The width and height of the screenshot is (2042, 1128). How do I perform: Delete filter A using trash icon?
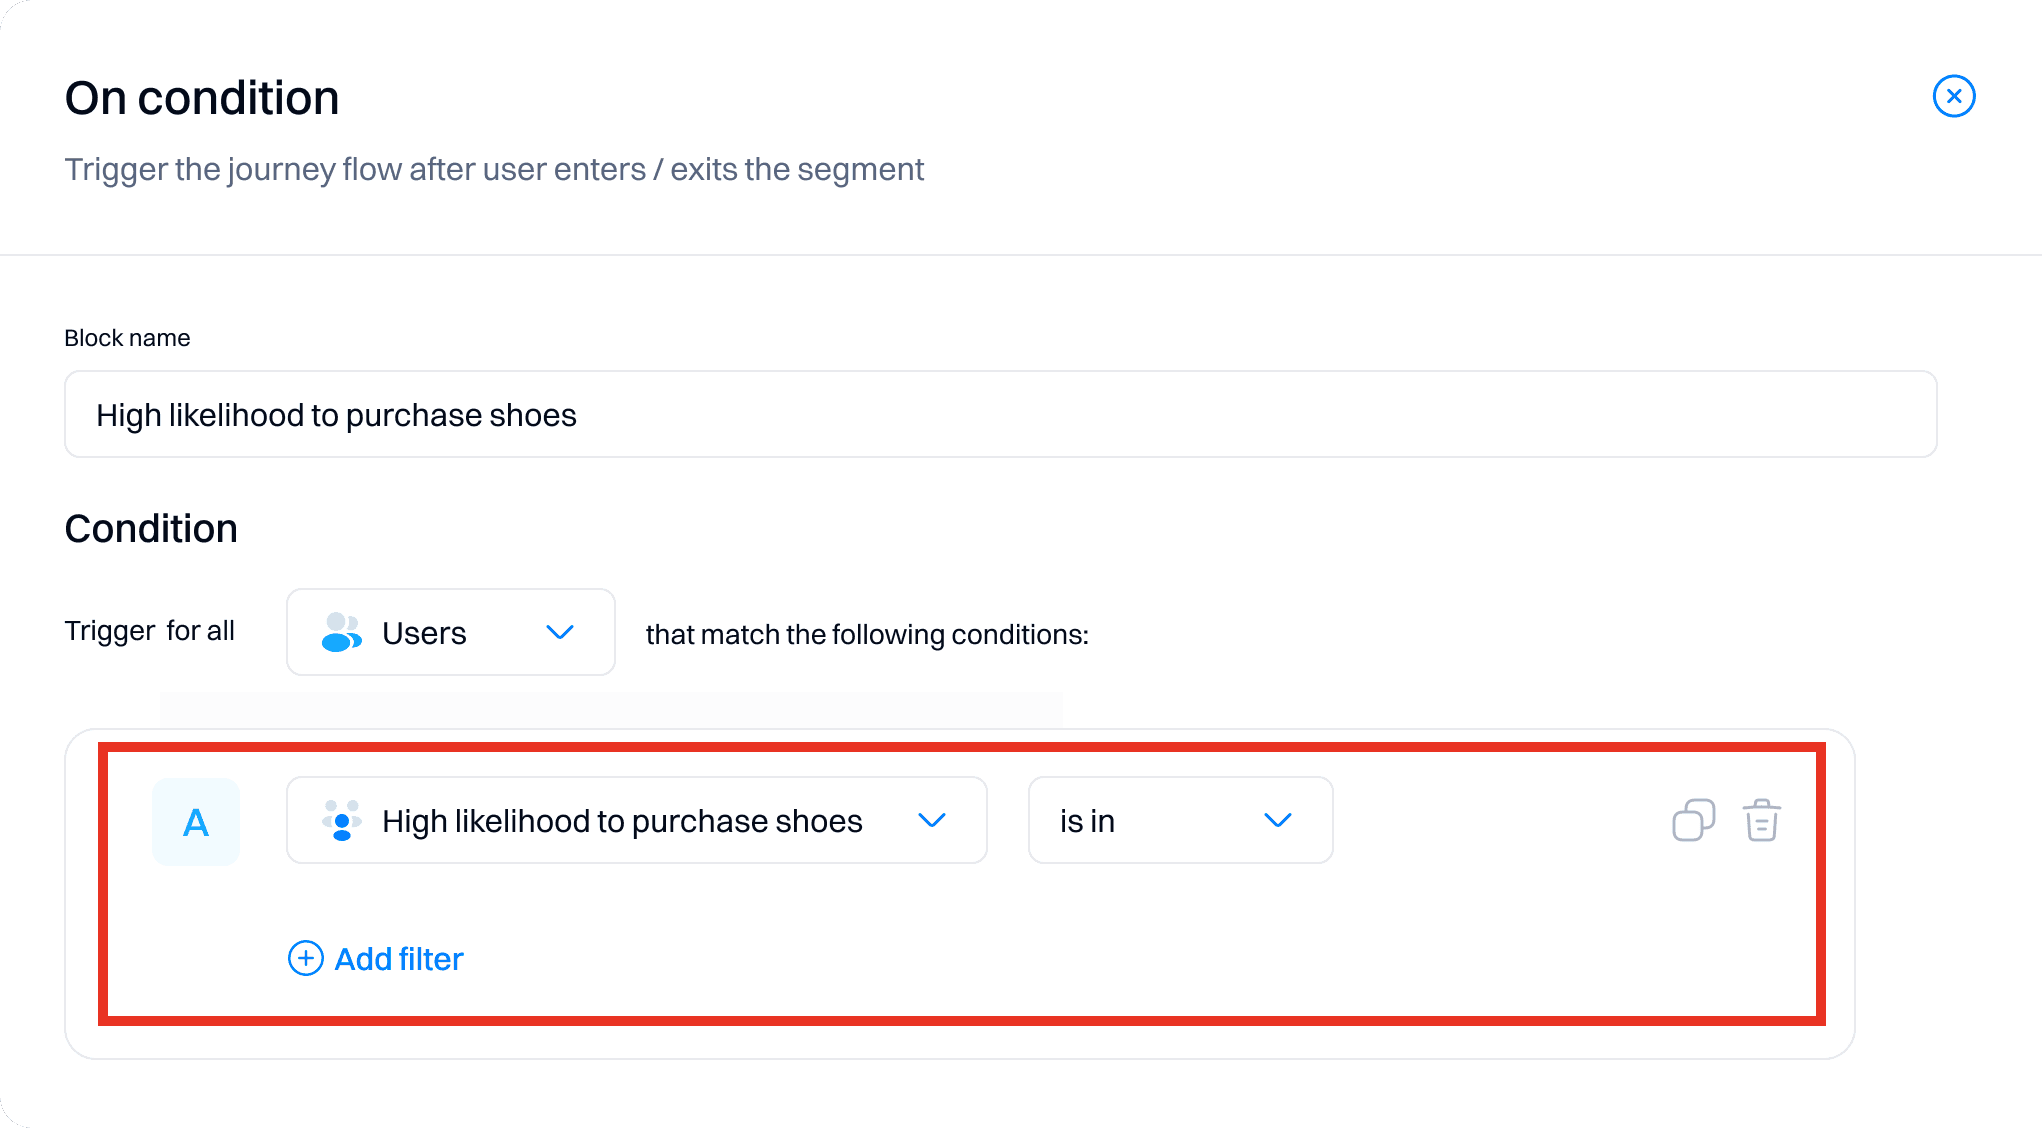1761,820
